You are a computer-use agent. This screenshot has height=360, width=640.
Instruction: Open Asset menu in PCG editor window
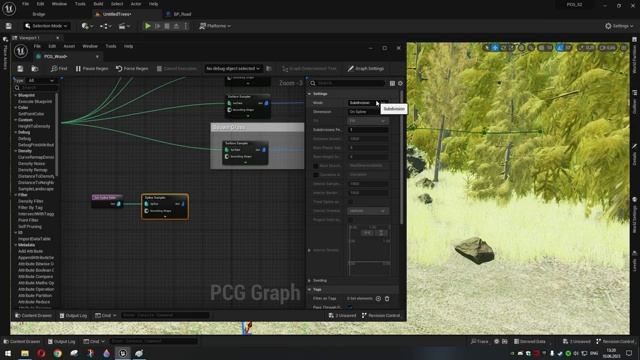tap(69, 47)
